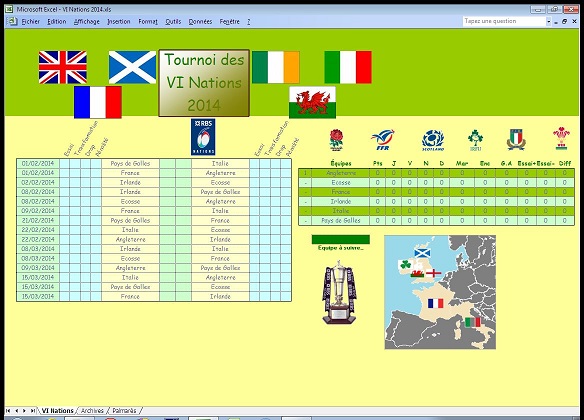Switch to the Archives sheet tab
584x420 pixels.
(92, 411)
